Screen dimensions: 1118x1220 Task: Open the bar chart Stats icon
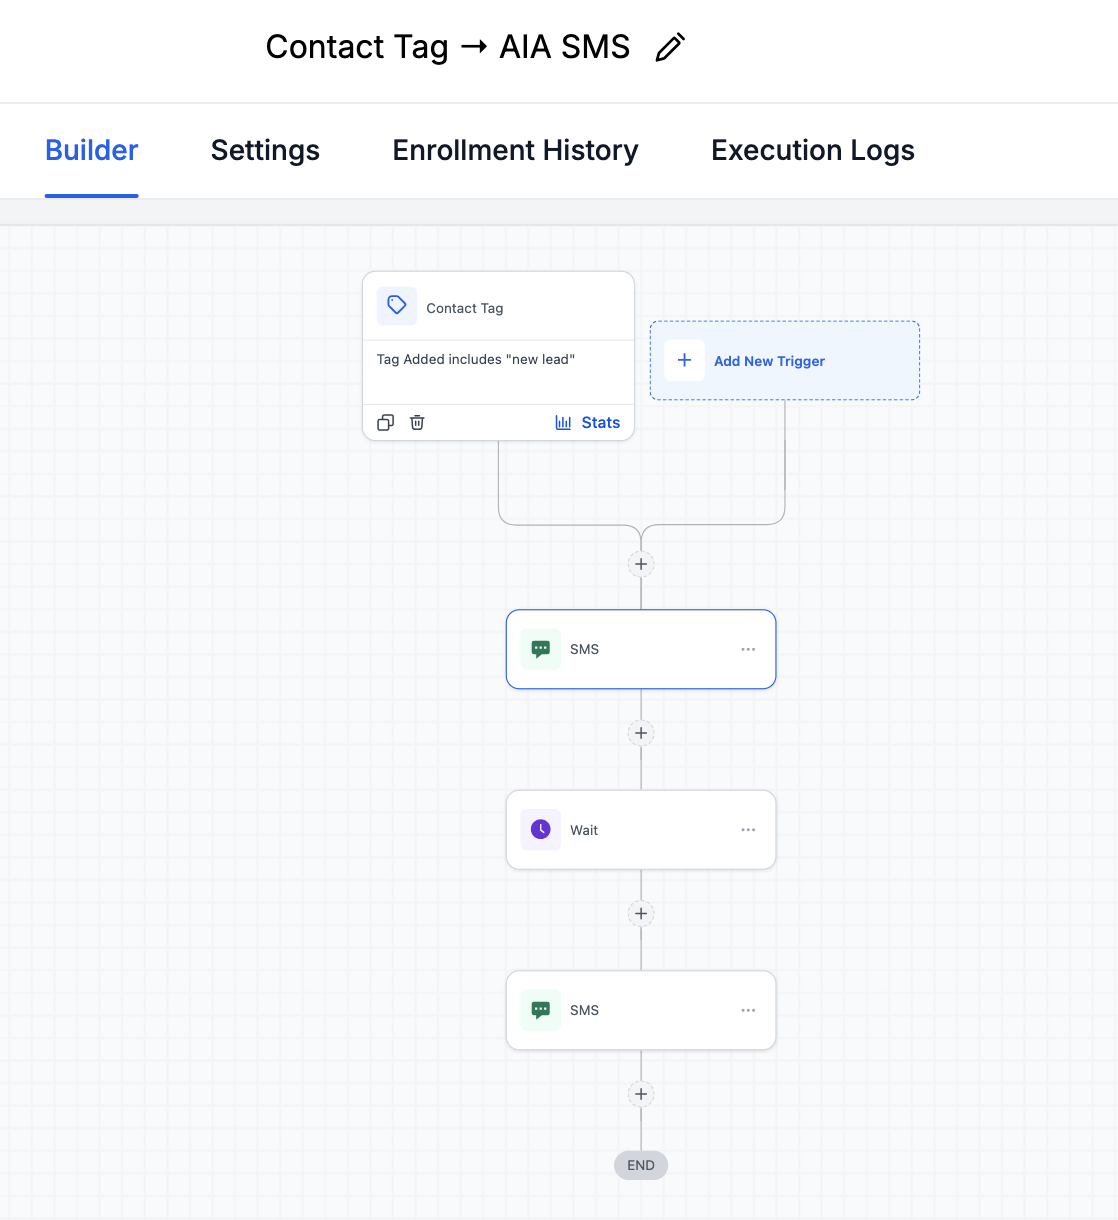[x=563, y=422]
